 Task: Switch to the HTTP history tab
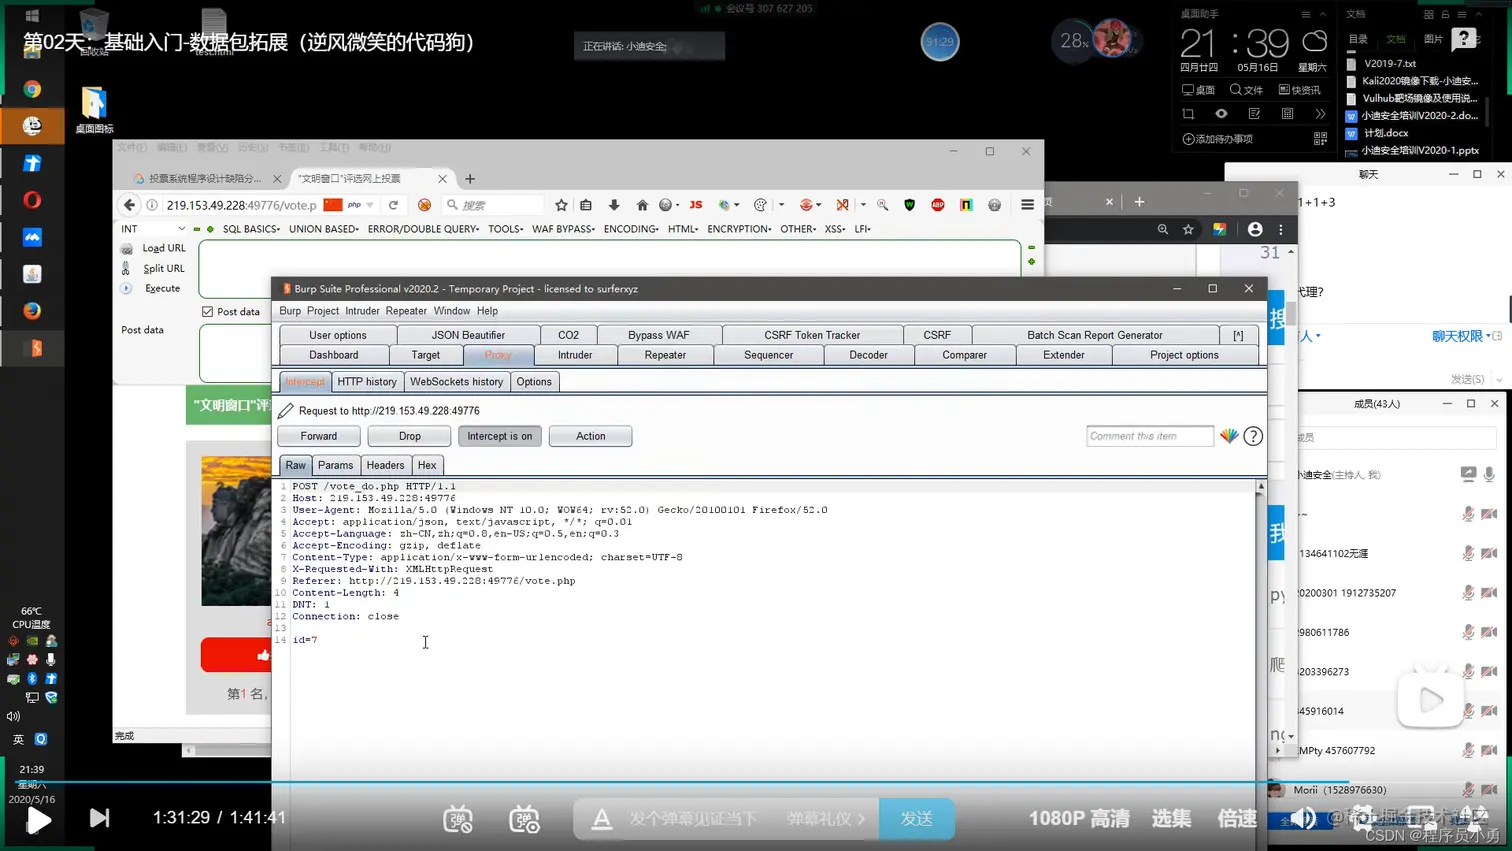[366, 382]
